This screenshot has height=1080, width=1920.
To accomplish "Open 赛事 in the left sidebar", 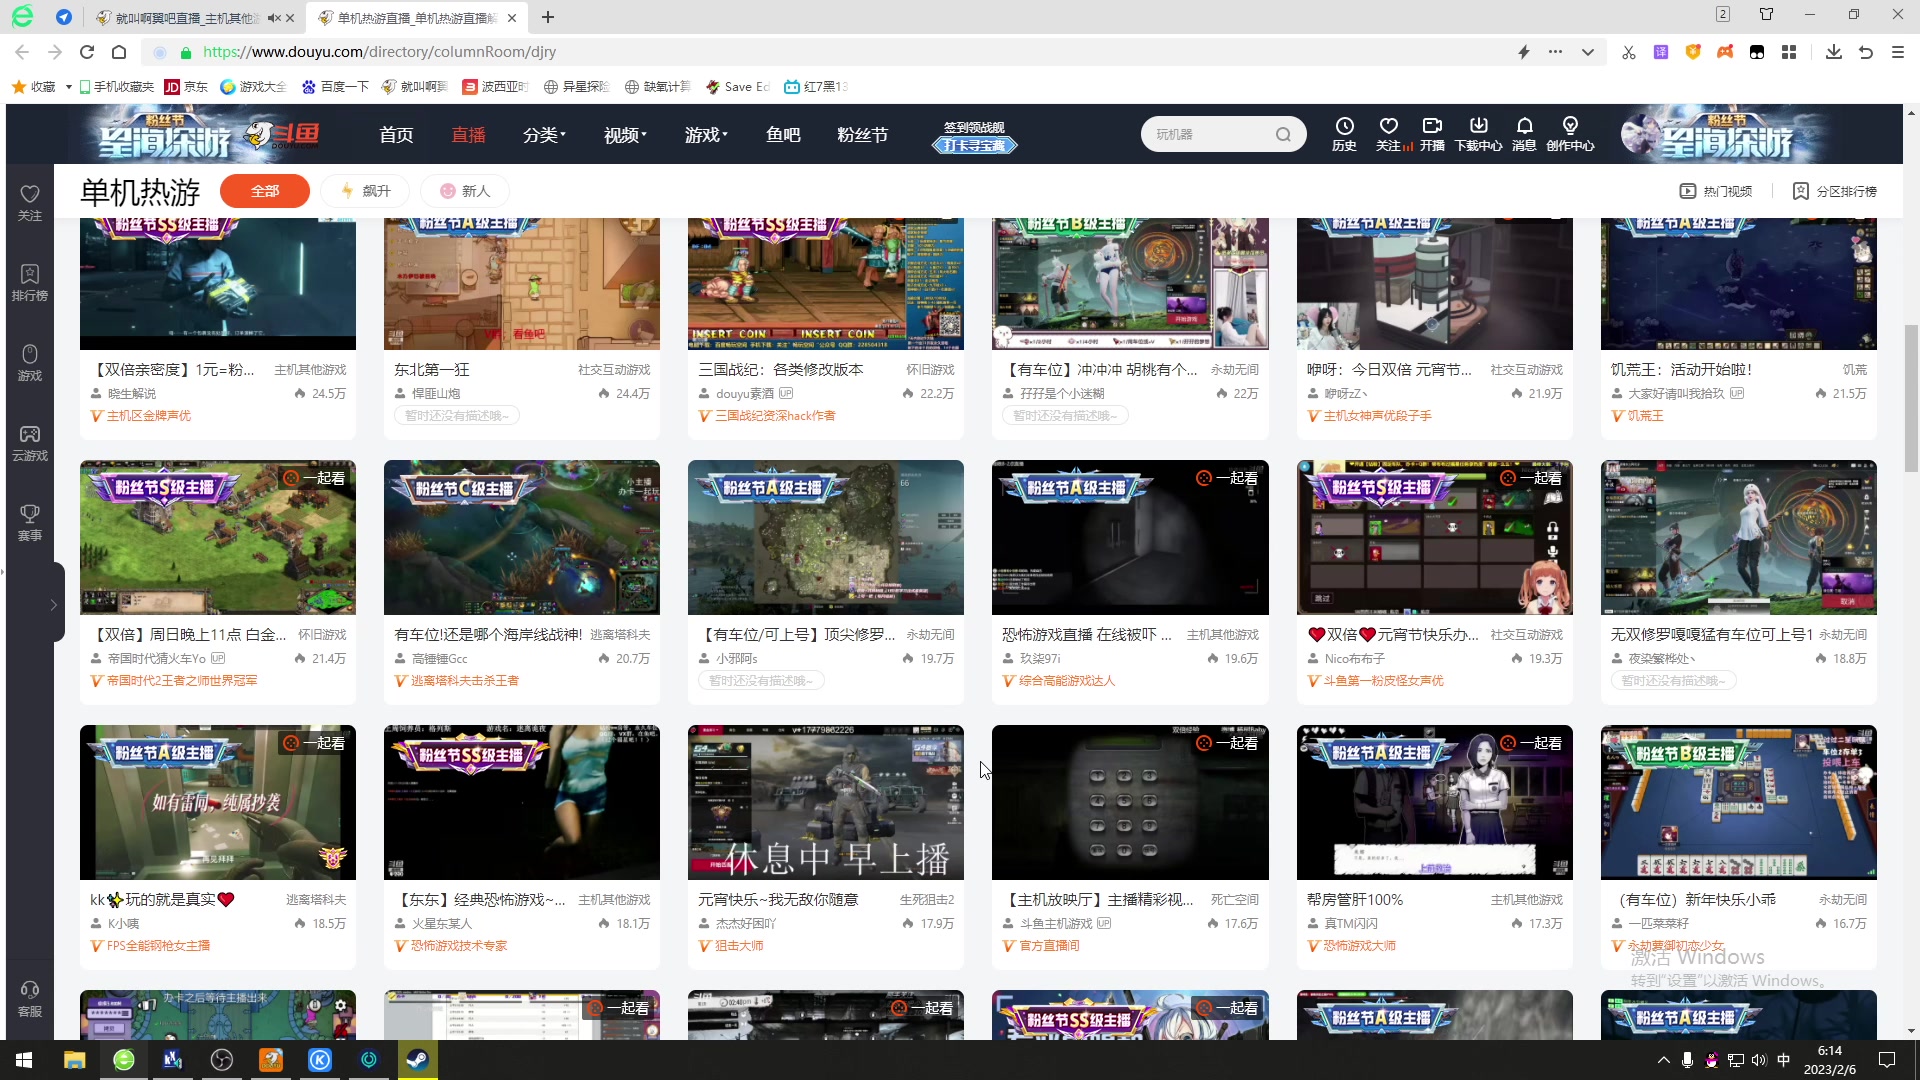I will click(30, 522).
